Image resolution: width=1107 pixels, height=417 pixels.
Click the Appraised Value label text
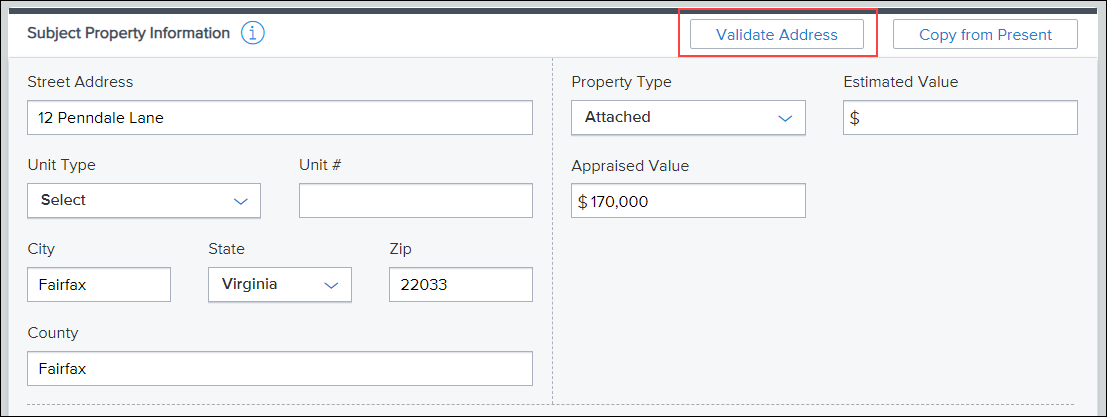tap(630, 166)
